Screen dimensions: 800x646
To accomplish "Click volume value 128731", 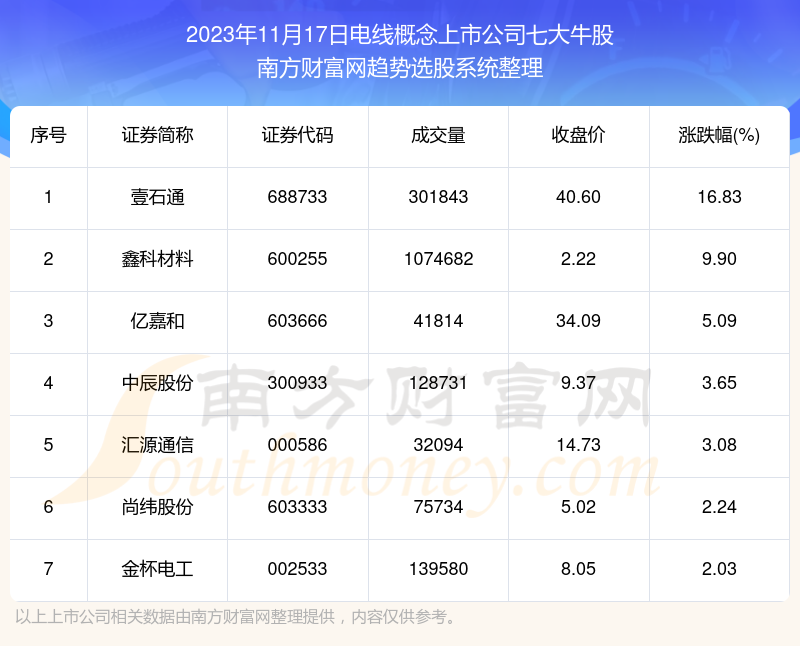I will coord(438,383).
